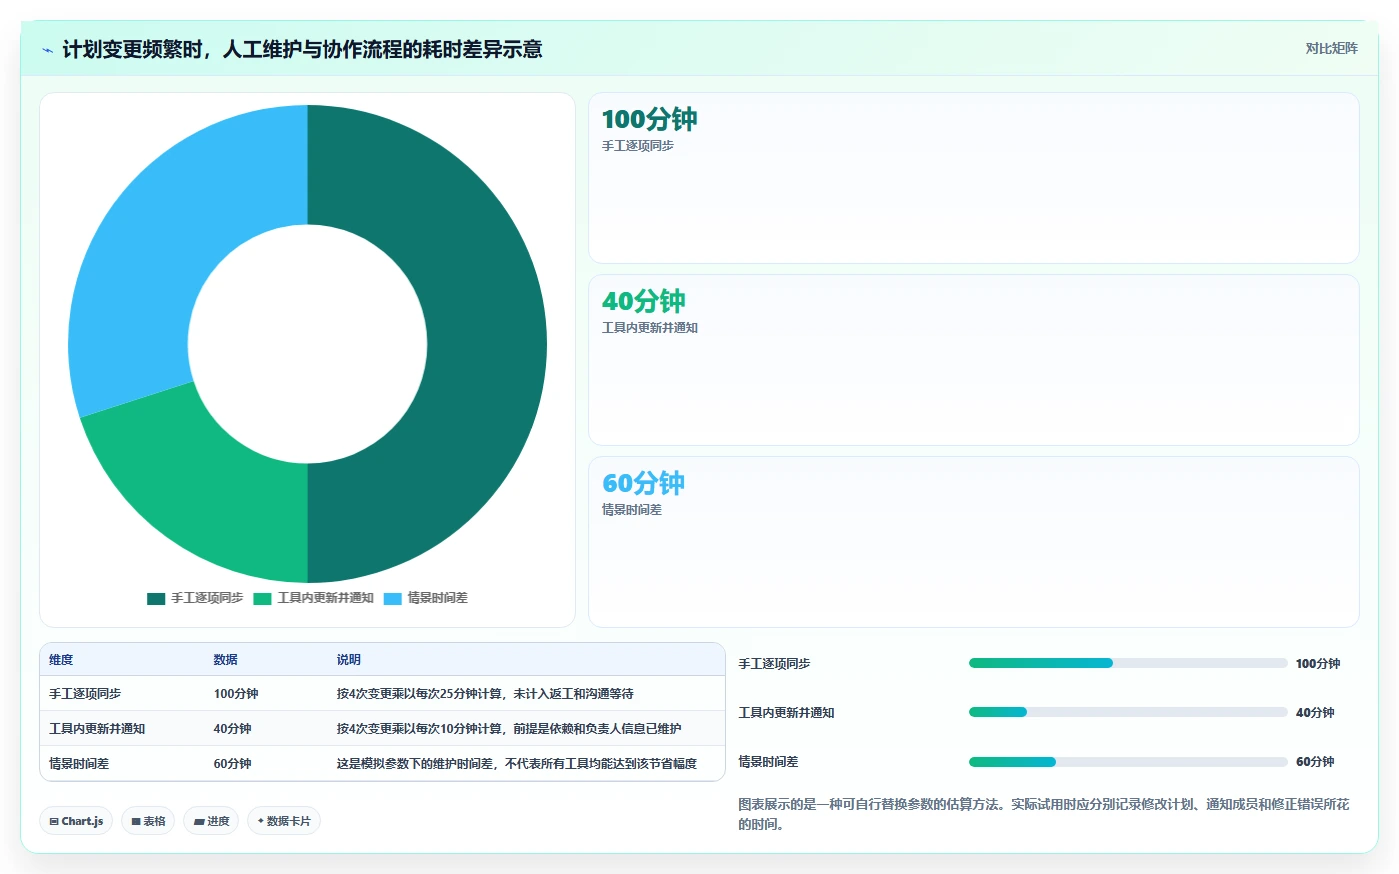
Task: Click the dark green legend color box
Action: 156,599
